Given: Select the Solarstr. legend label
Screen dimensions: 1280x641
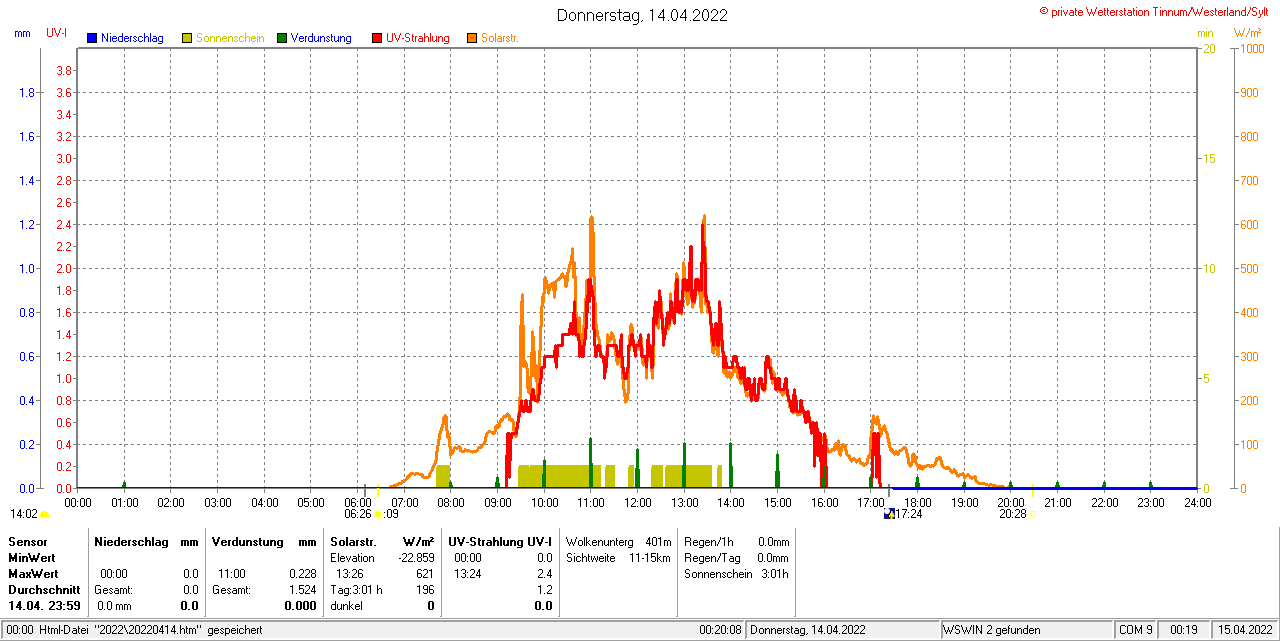Looking at the screenshot, I should [500, 38].
